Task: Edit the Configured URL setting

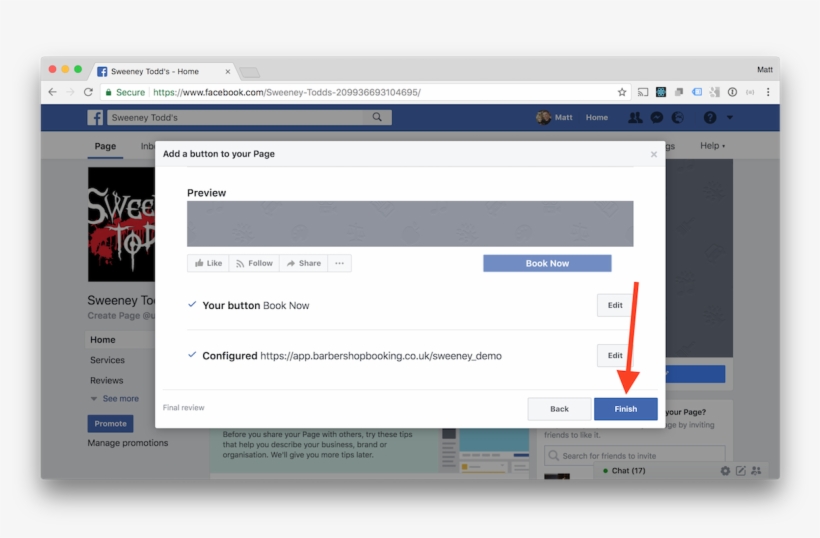Action: click(x=614, y=355)
